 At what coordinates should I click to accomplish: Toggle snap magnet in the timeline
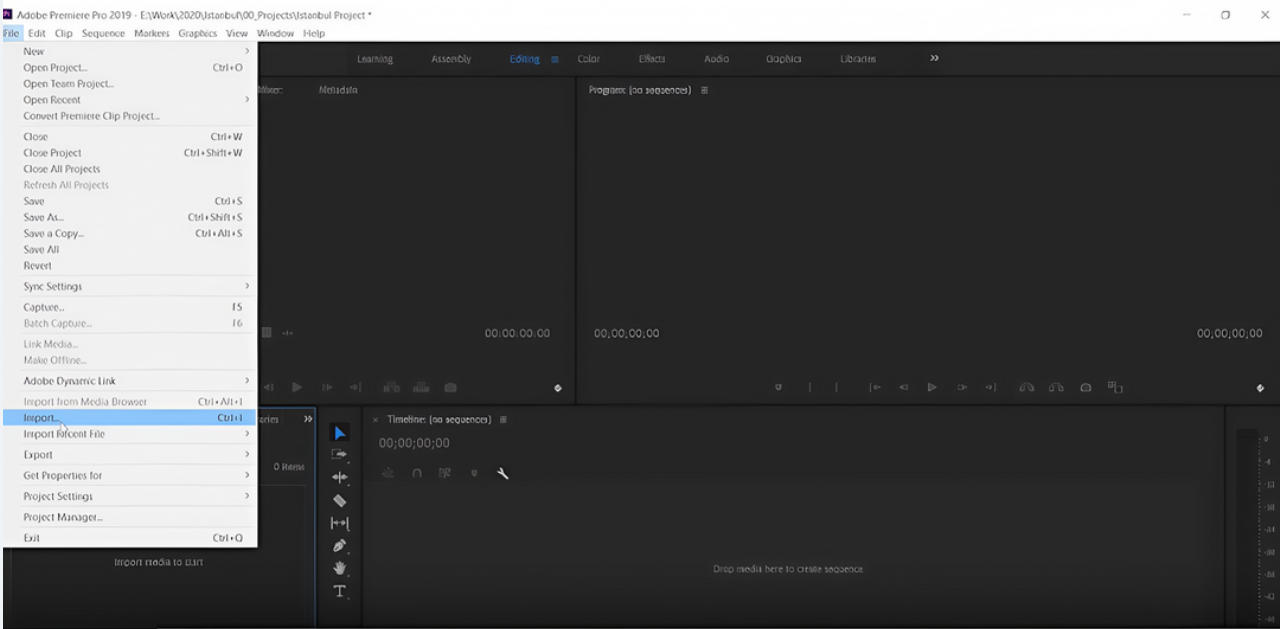point(417,473)
